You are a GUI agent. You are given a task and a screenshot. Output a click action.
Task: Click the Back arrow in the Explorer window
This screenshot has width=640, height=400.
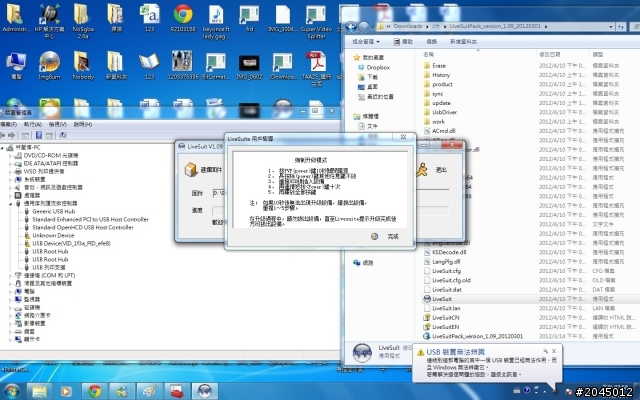pyautogui.click(x=351, y=27)
